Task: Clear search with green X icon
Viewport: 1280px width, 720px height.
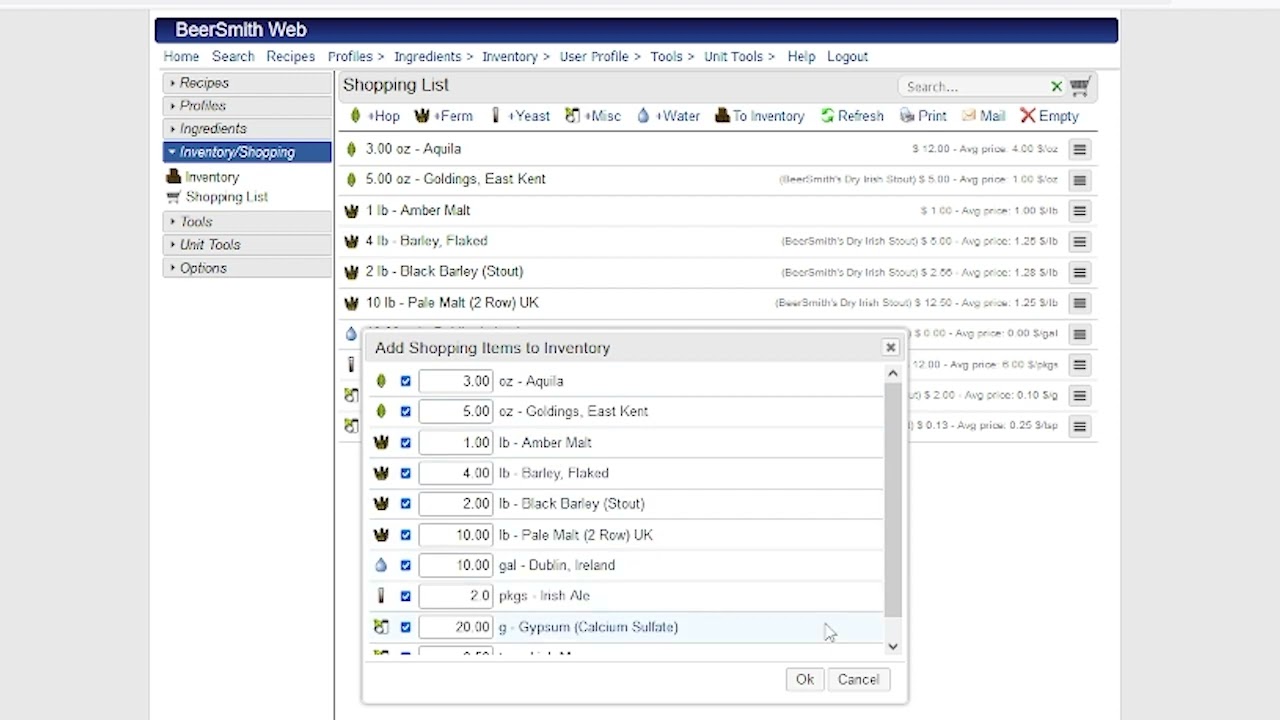Action: pyautogui.click(x=1056, y=87)
